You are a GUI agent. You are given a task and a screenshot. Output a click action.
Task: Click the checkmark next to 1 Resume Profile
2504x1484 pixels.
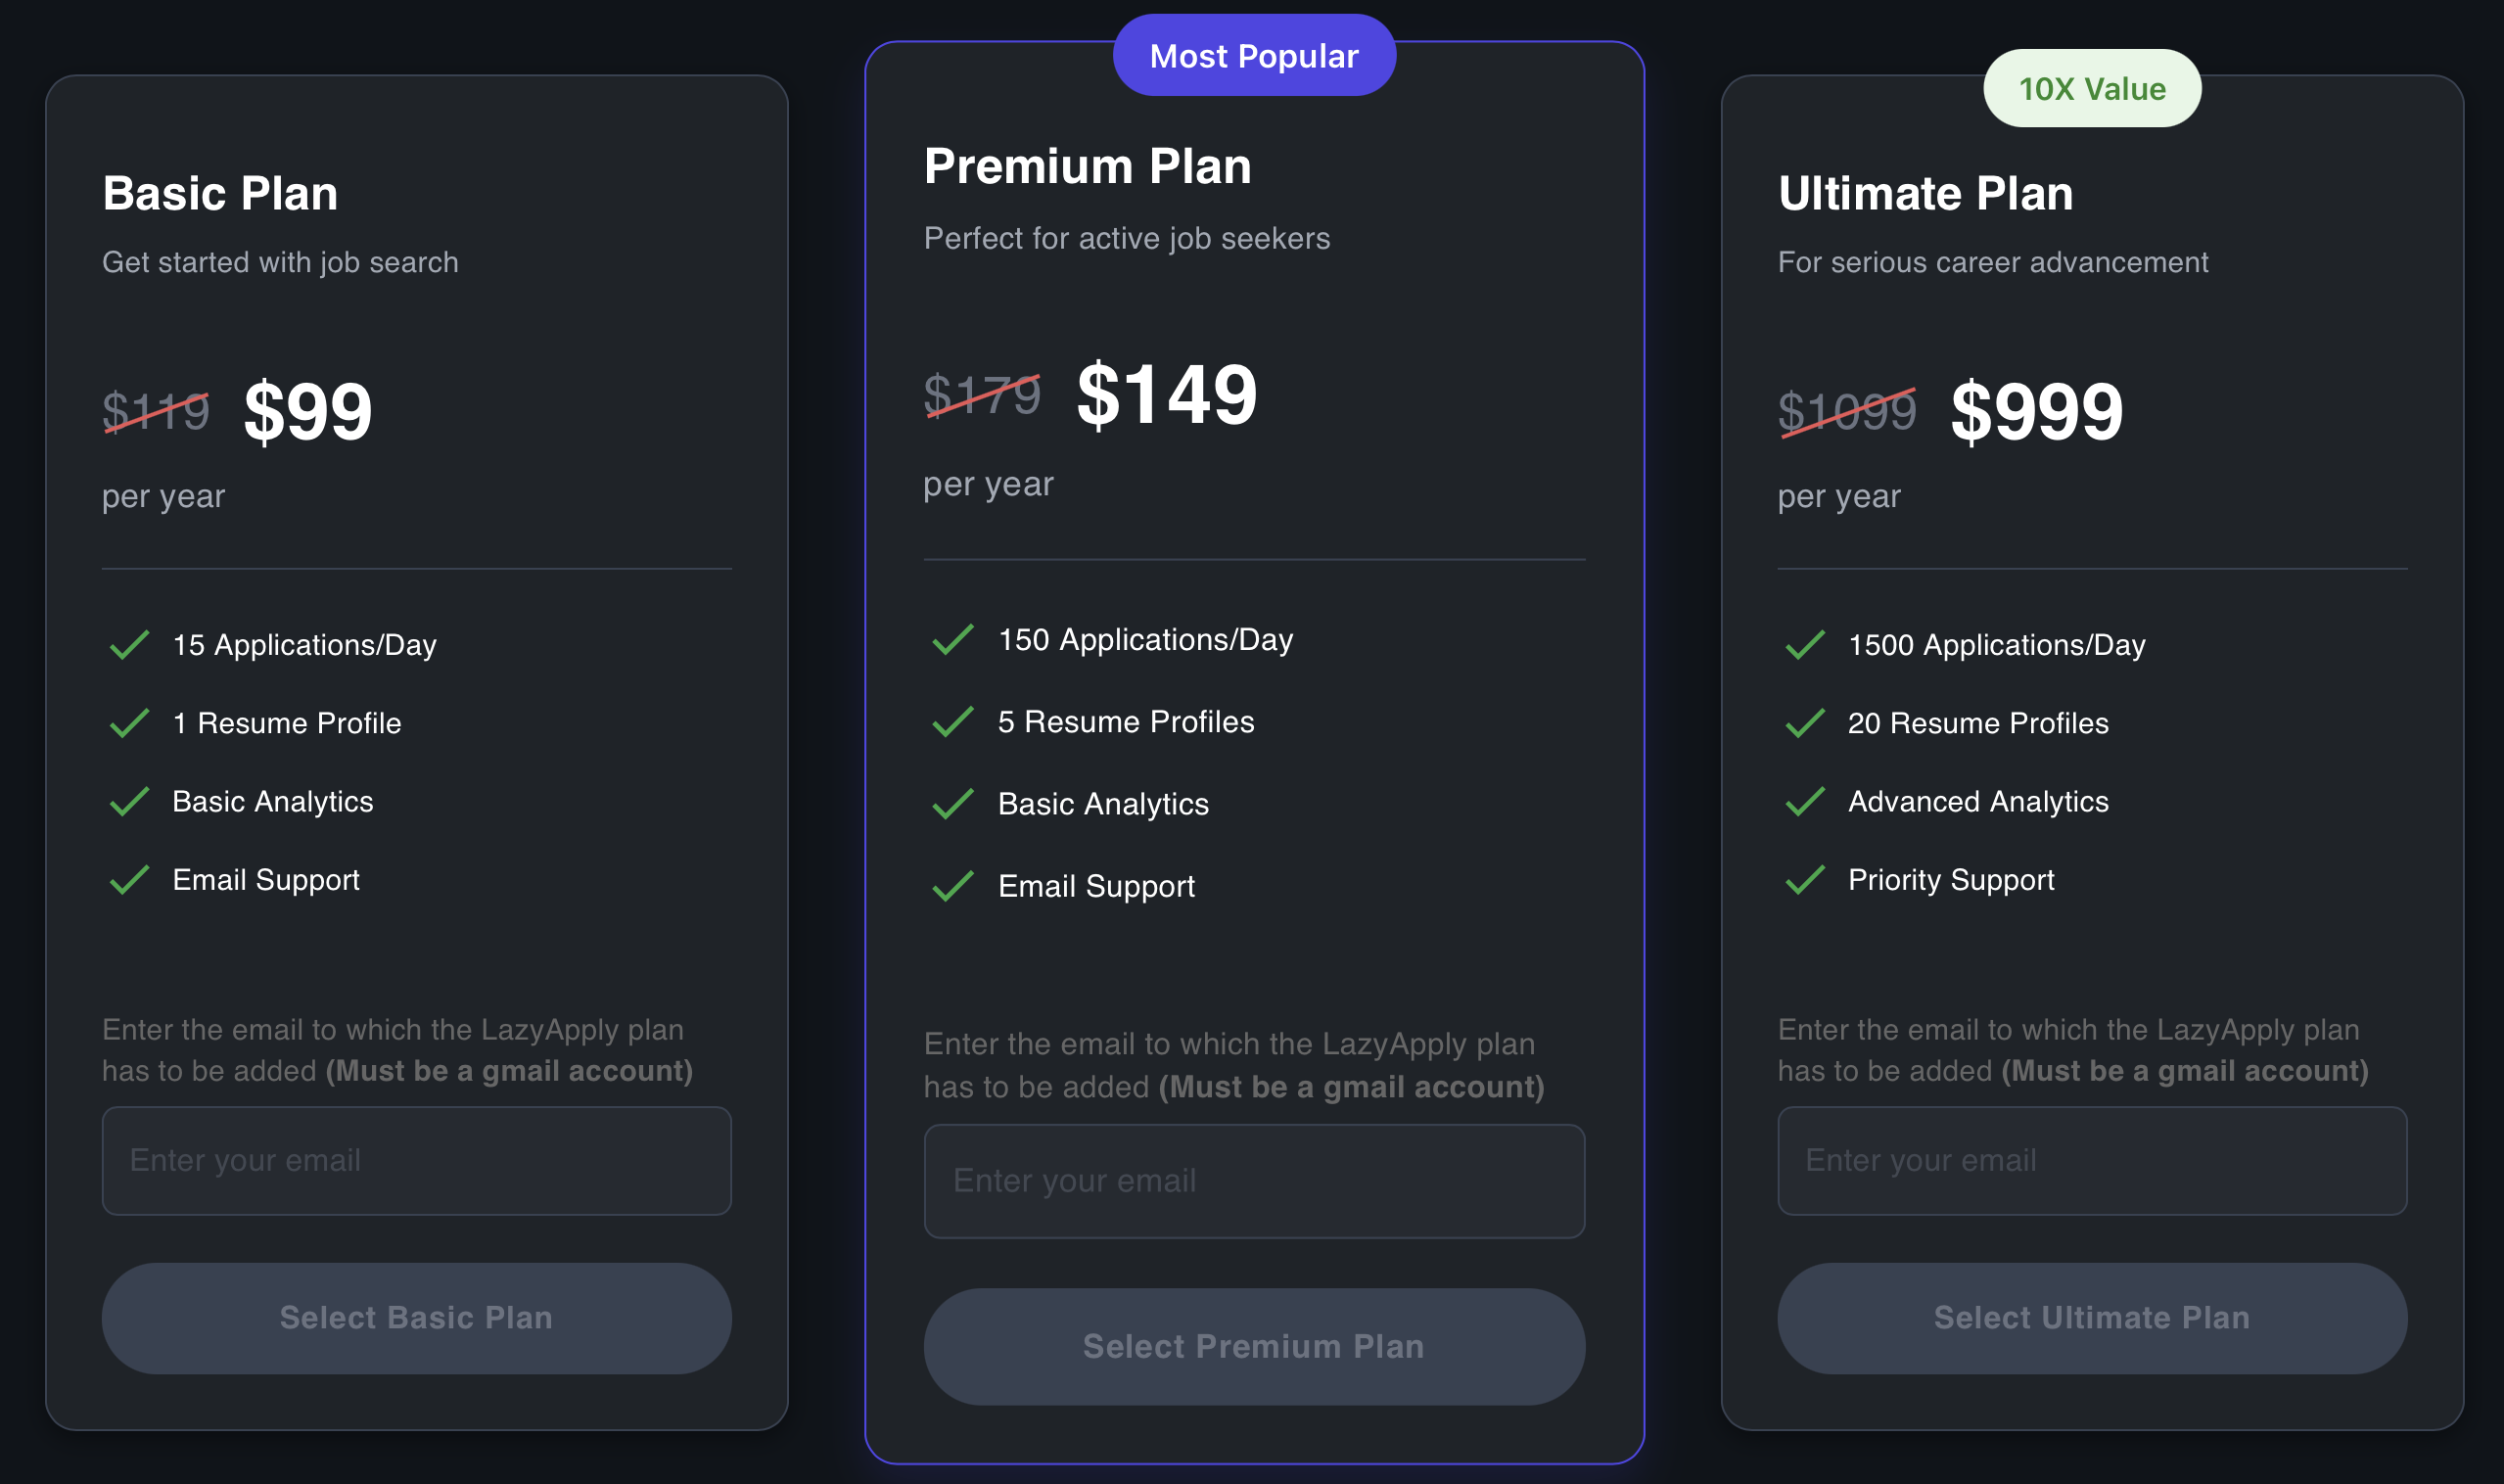point(130,723)
